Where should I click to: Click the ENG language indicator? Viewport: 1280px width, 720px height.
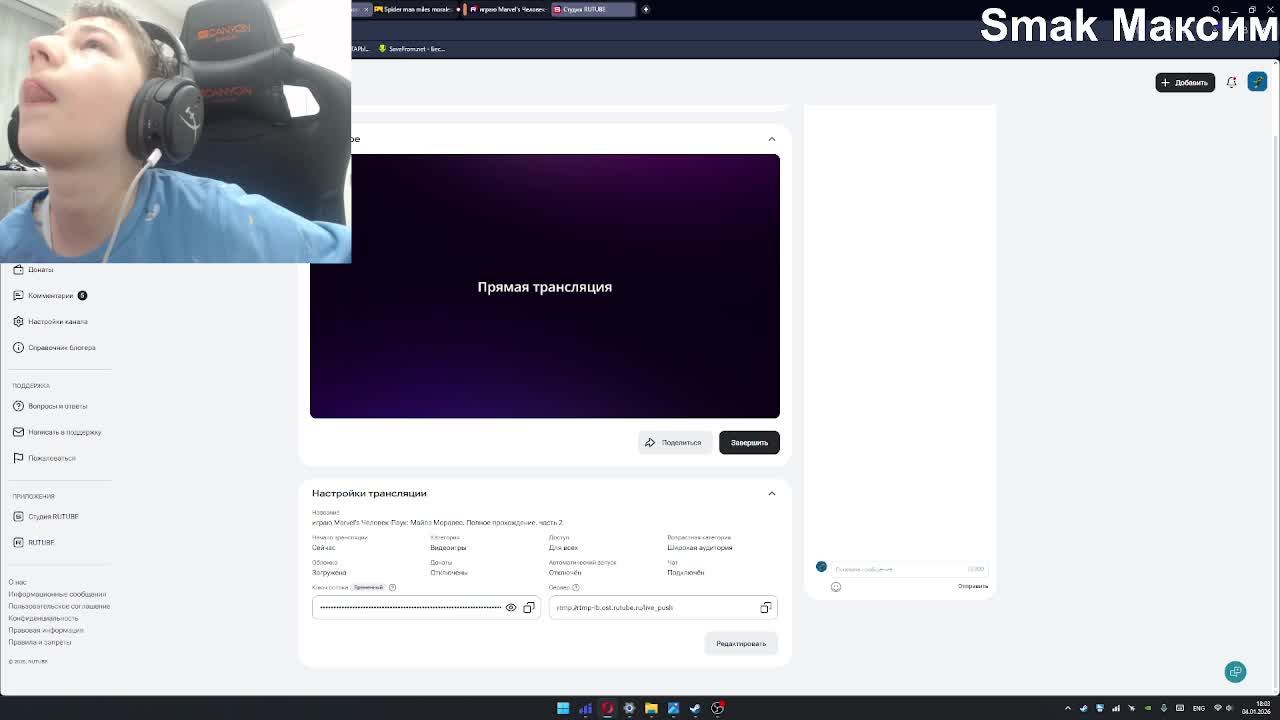pos(1199,708)
